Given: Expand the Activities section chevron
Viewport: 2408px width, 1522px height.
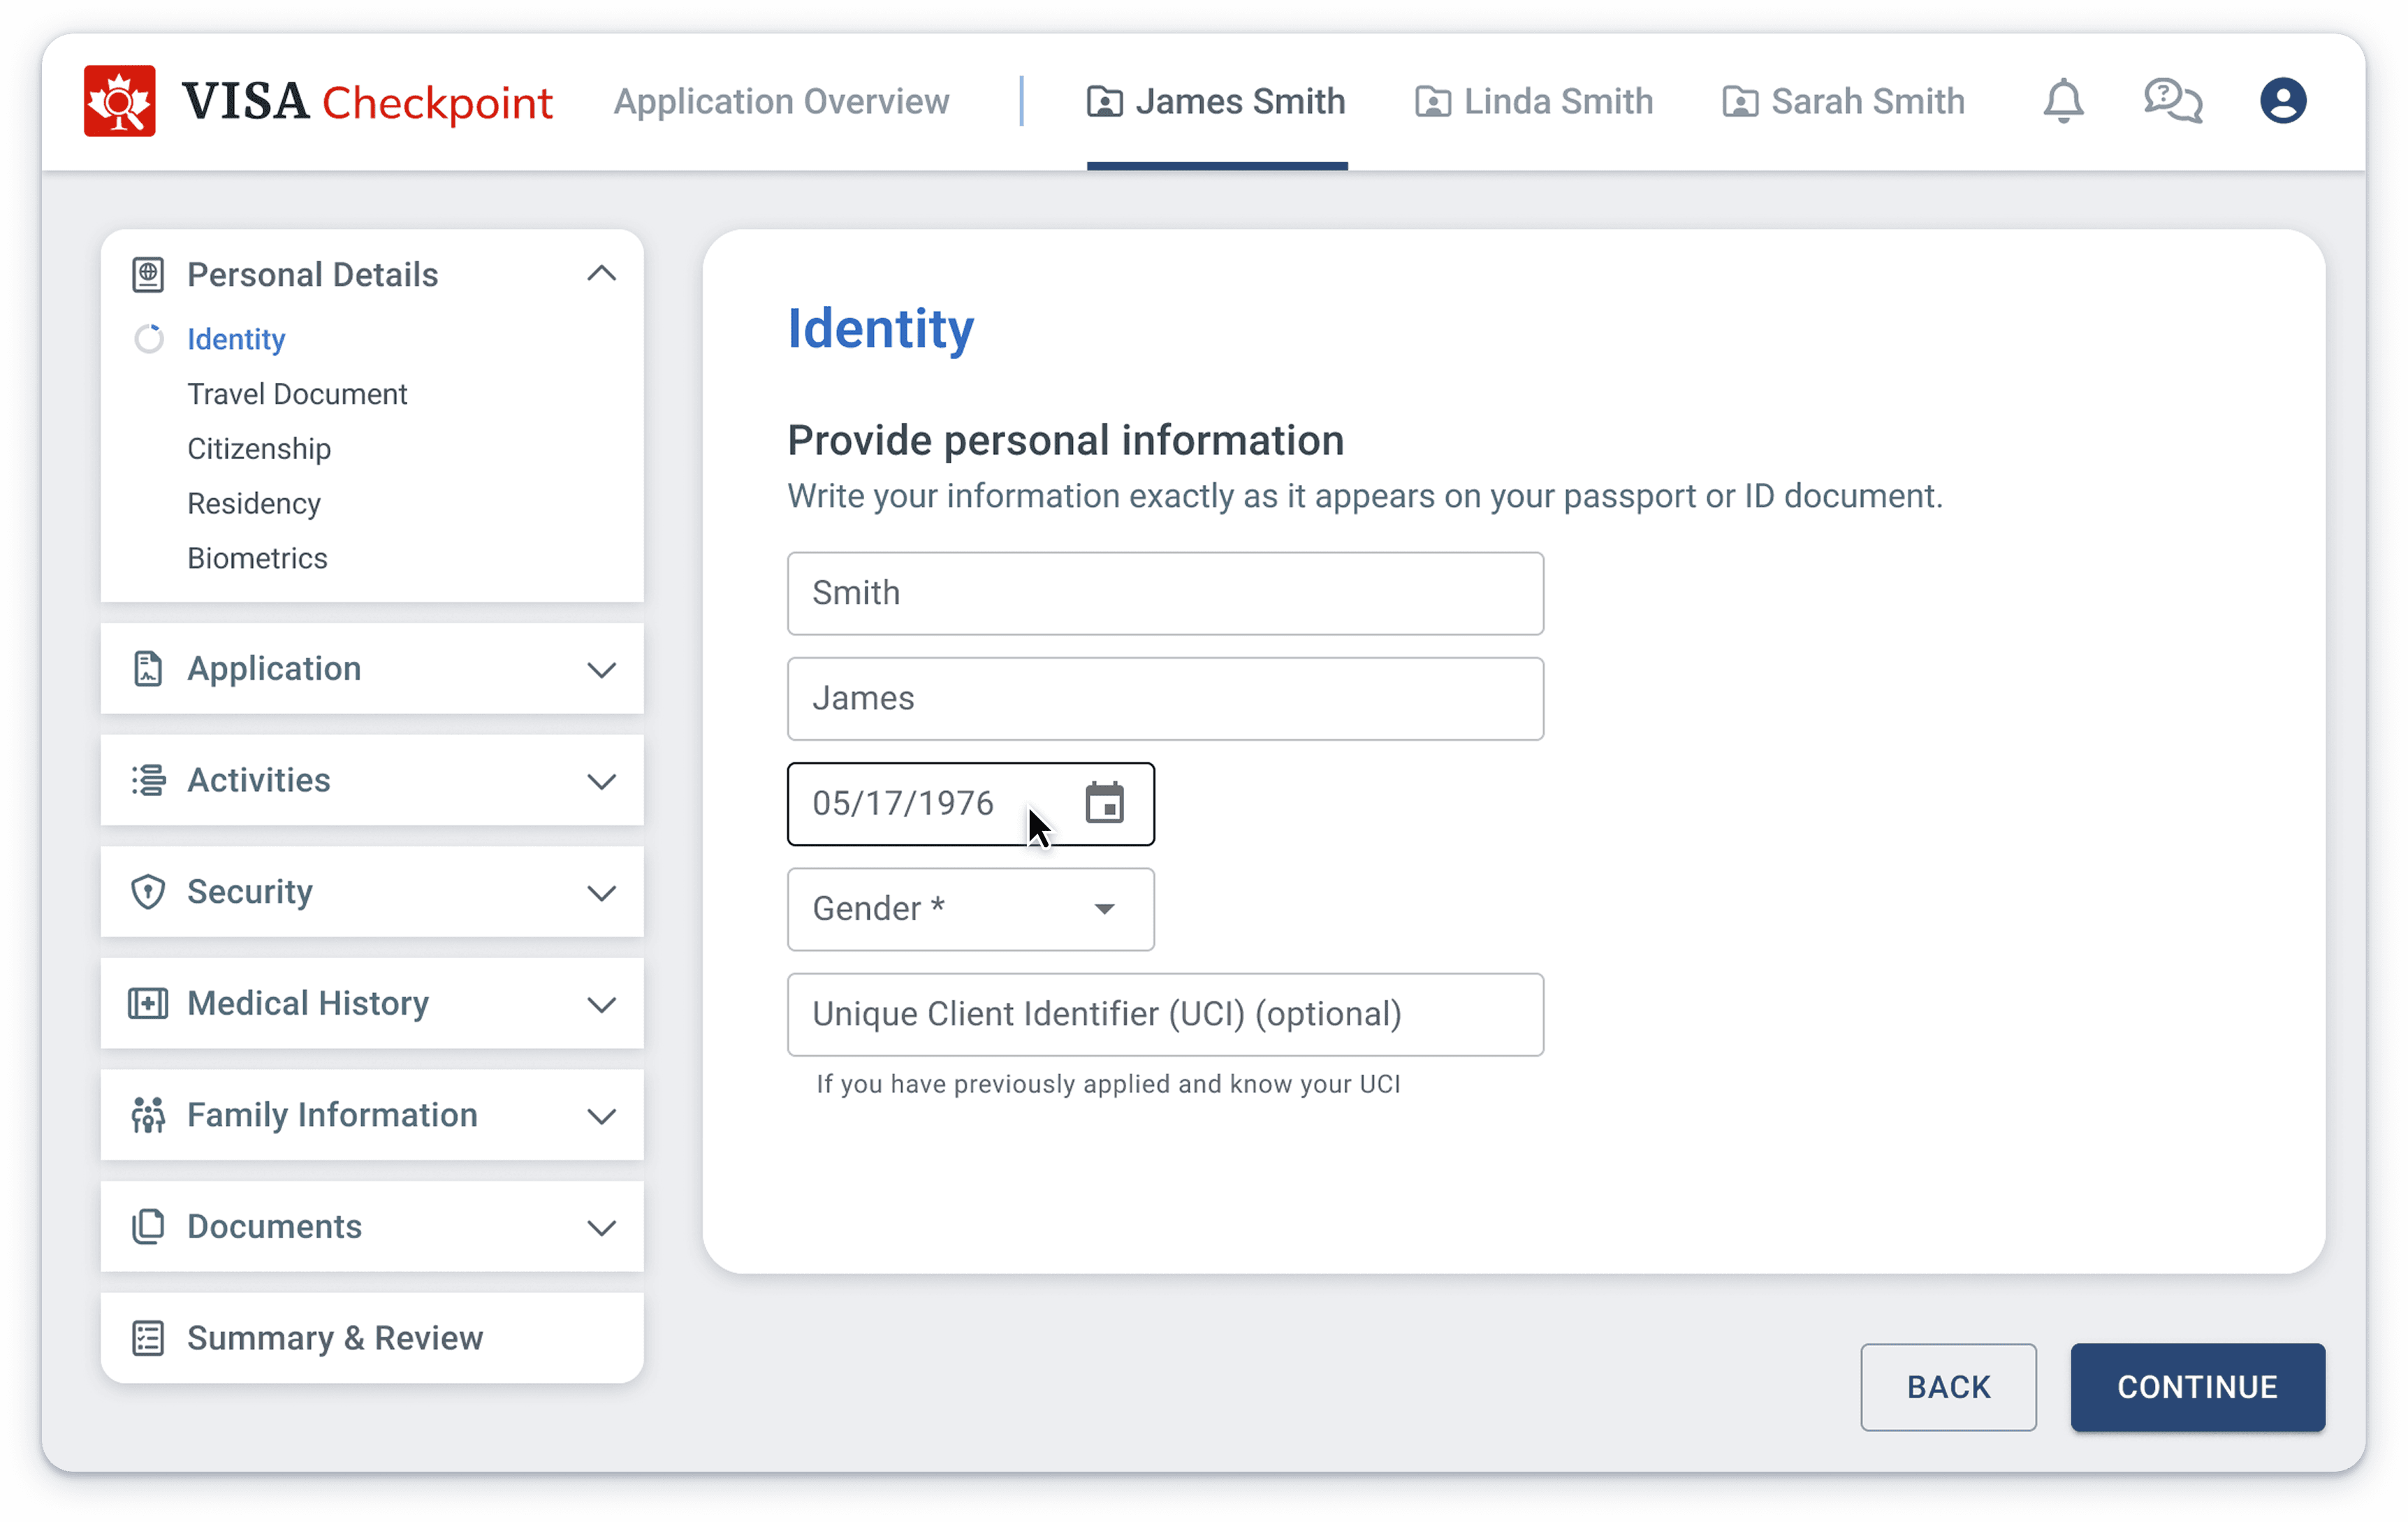Looking at the screenshot, I should click(601, 780).
